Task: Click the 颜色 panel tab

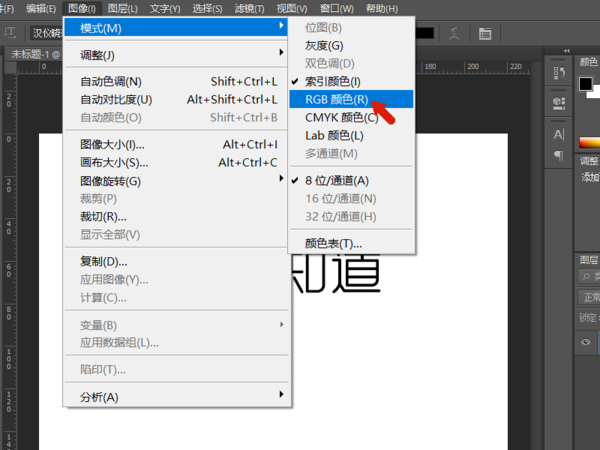Action: click(588, 62)
